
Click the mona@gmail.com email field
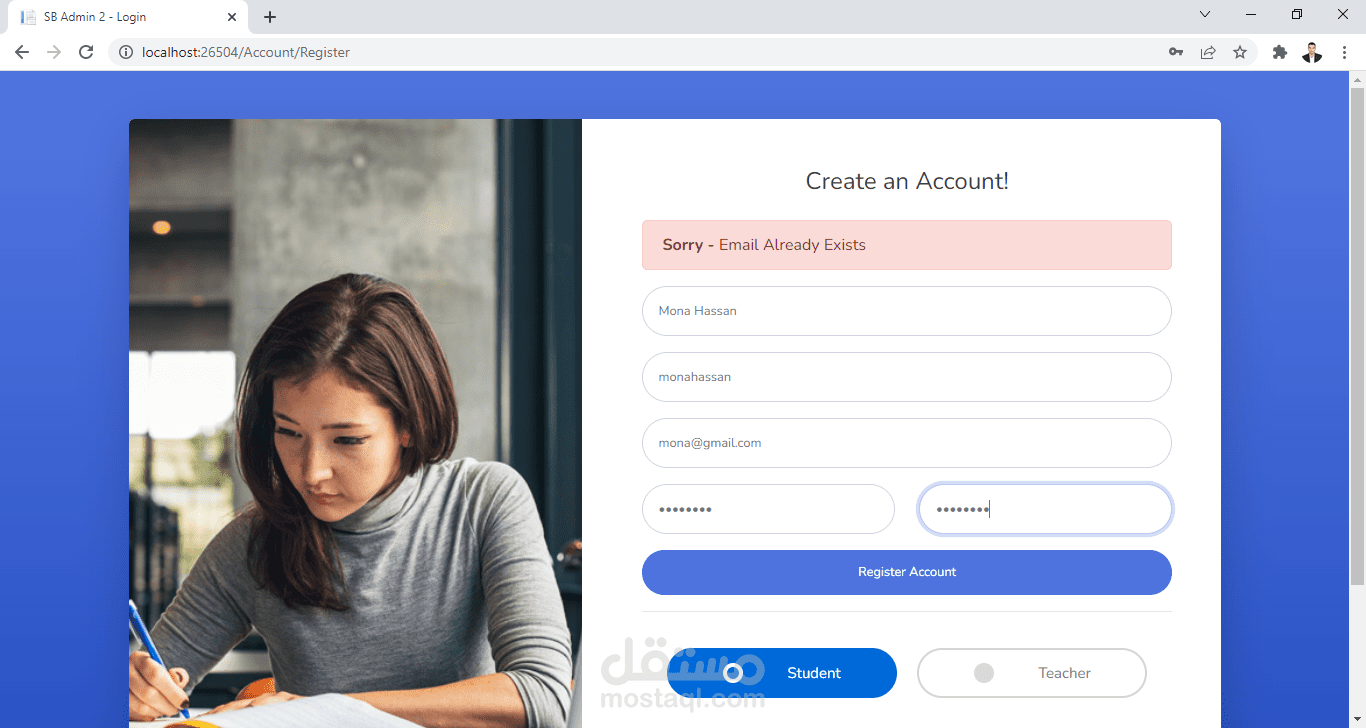[907, 443]
